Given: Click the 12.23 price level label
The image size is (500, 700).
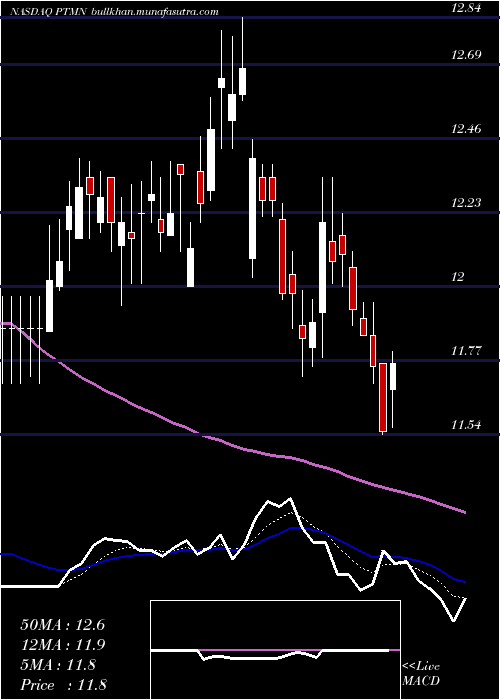Looking at the screenshot, I should (466, 203).
